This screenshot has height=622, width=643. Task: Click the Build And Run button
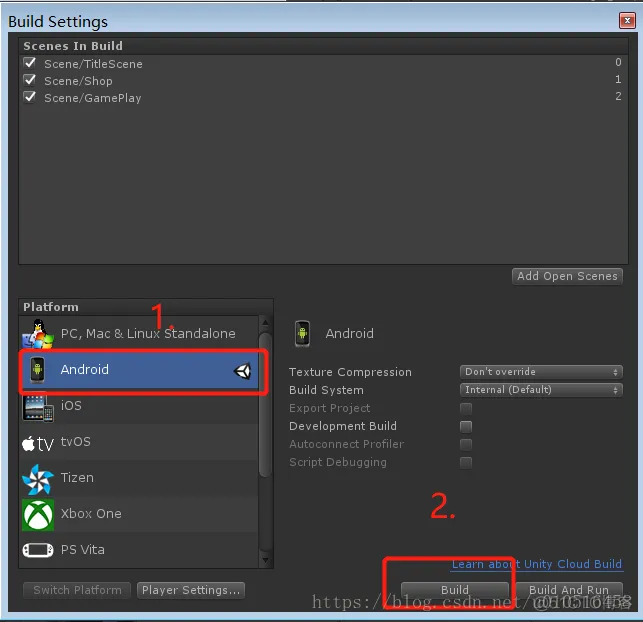[569, 590]
